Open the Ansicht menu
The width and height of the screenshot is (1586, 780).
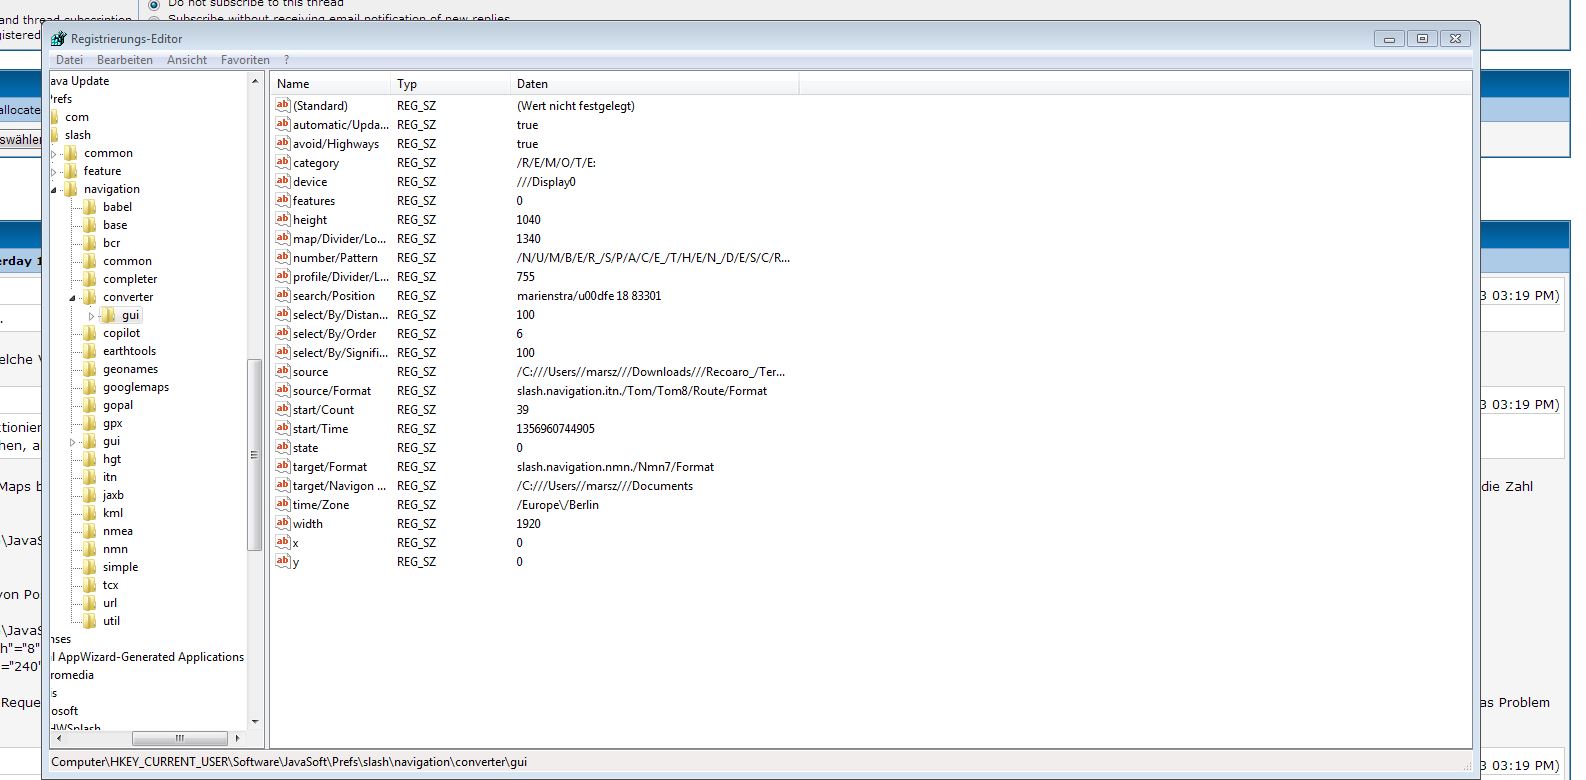click(187, 60)
